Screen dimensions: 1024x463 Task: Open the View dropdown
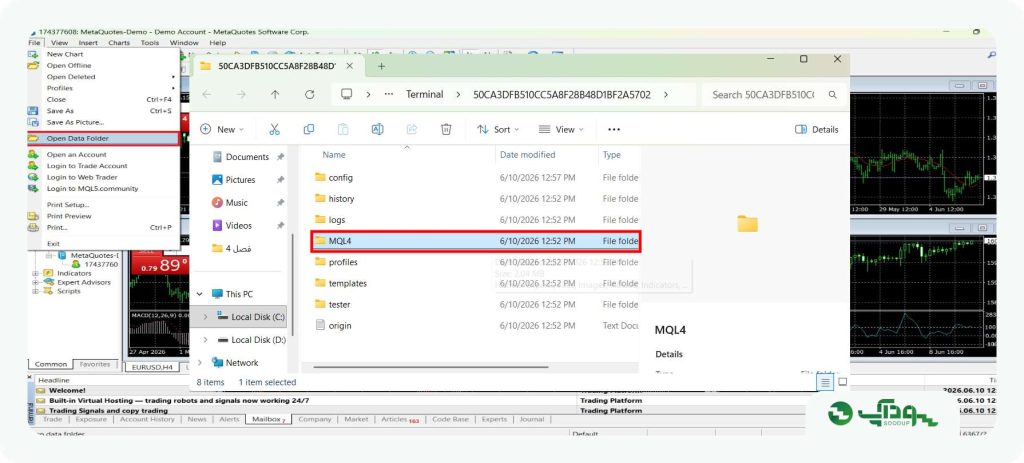click(x=561, y=129)
